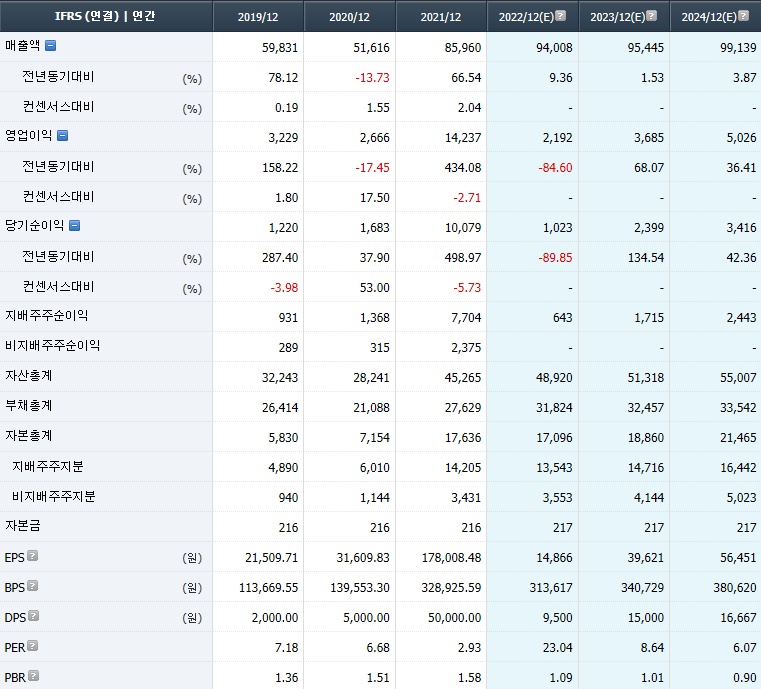761x689 pixels.
Task: Select 당기순이익 value 10,079
Action: click(463, 228)
